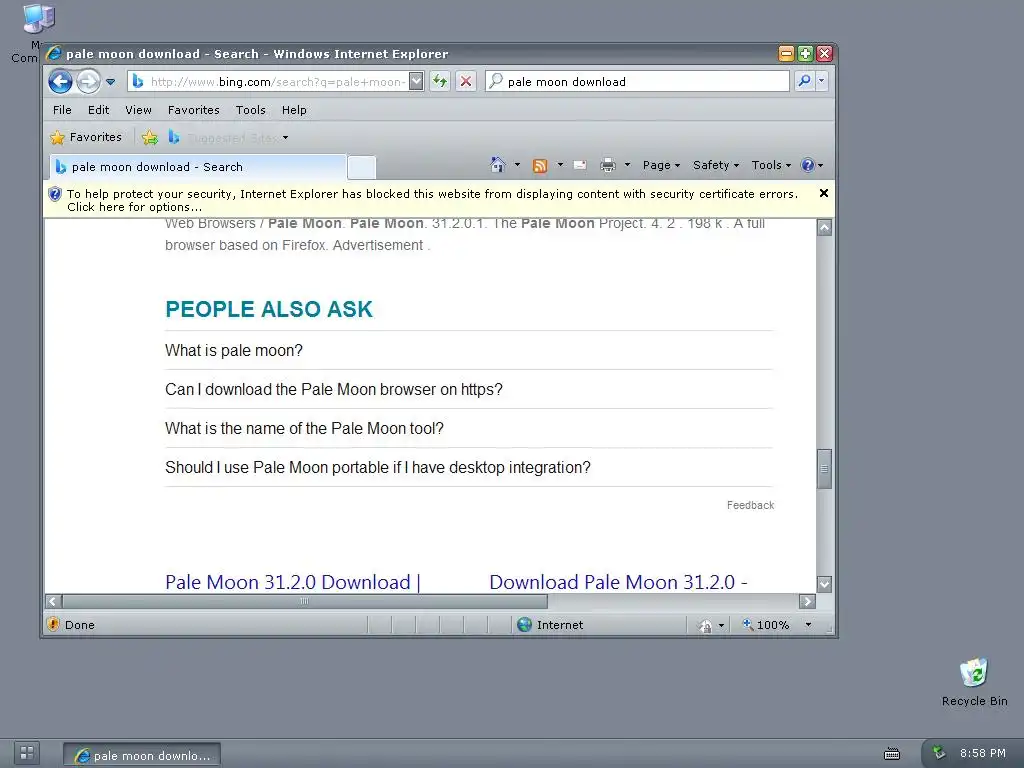The width and height of the screenshot is (1024, 768).
Task: Open the 'Download Pale Moon 31.2.0 -' link
Action: tap(618, 582)
